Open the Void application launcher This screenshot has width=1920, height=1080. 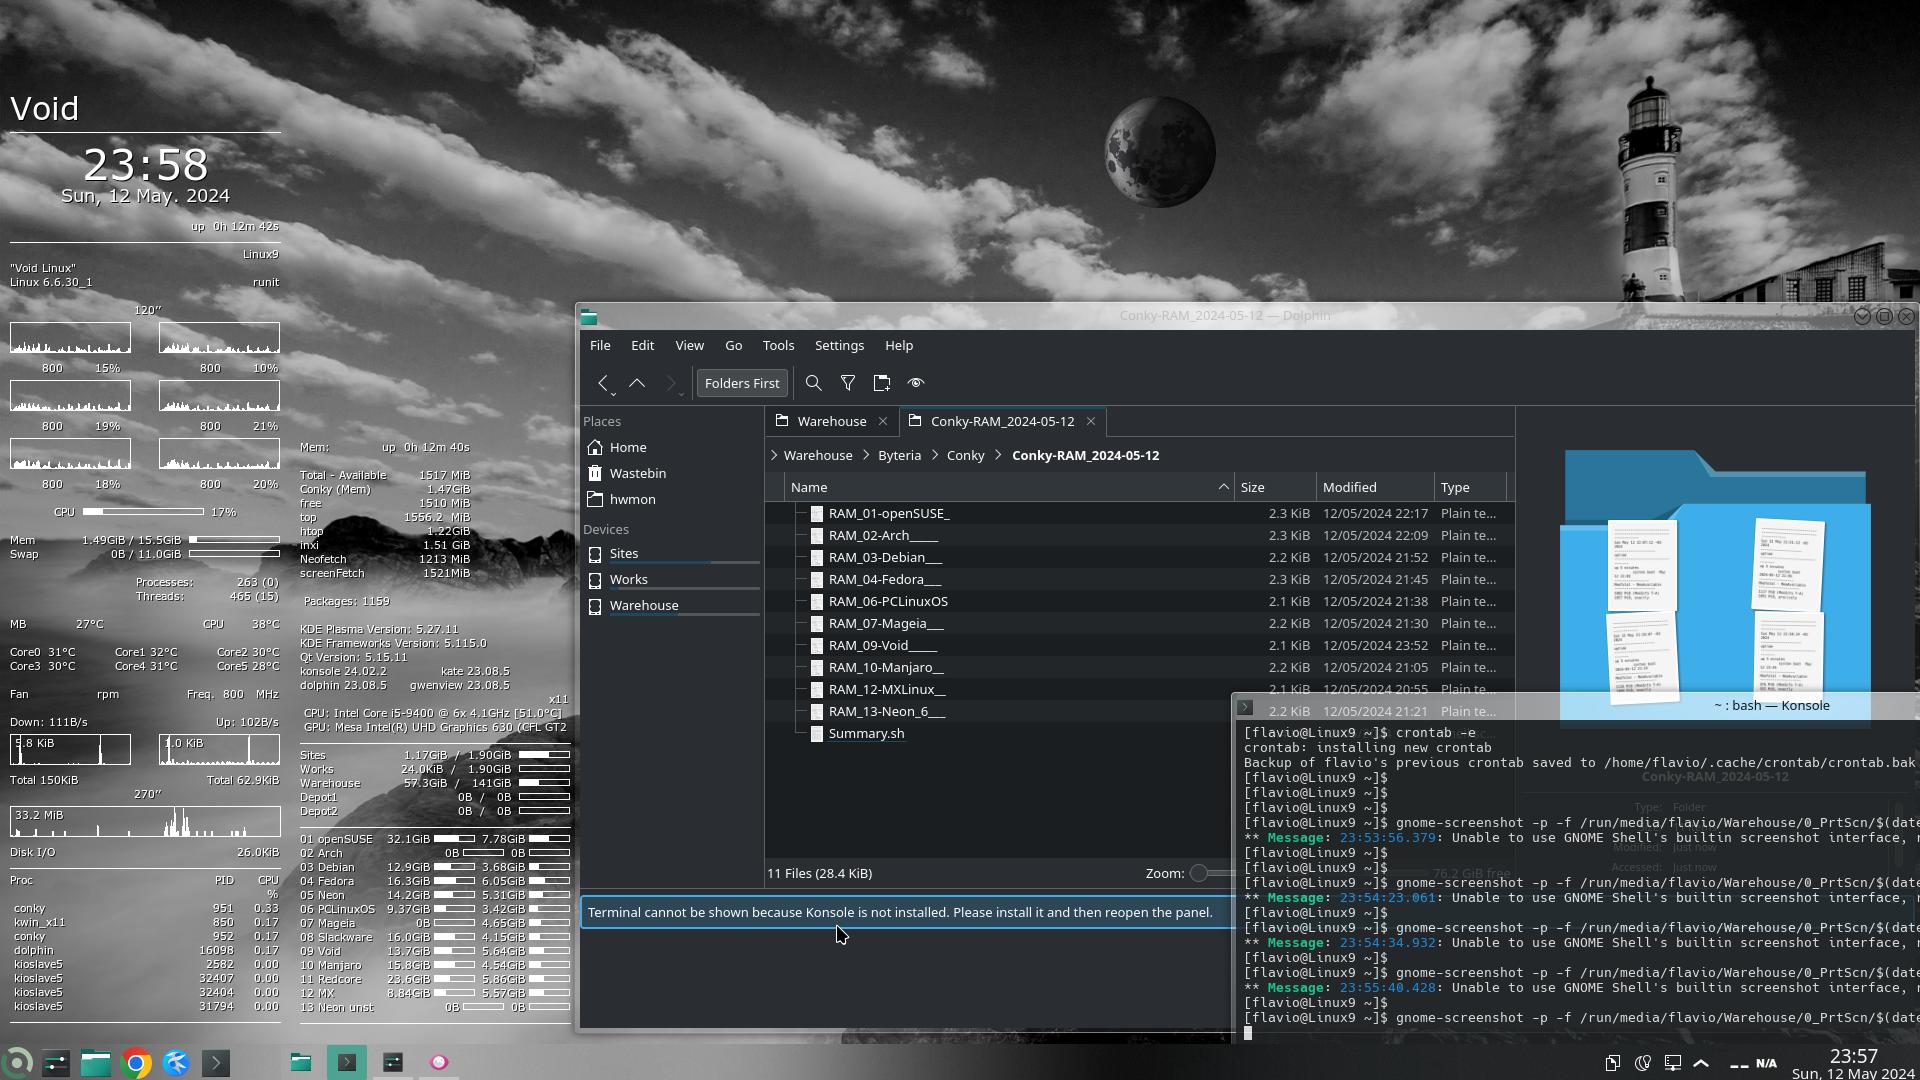click(x=17, y=1063)
